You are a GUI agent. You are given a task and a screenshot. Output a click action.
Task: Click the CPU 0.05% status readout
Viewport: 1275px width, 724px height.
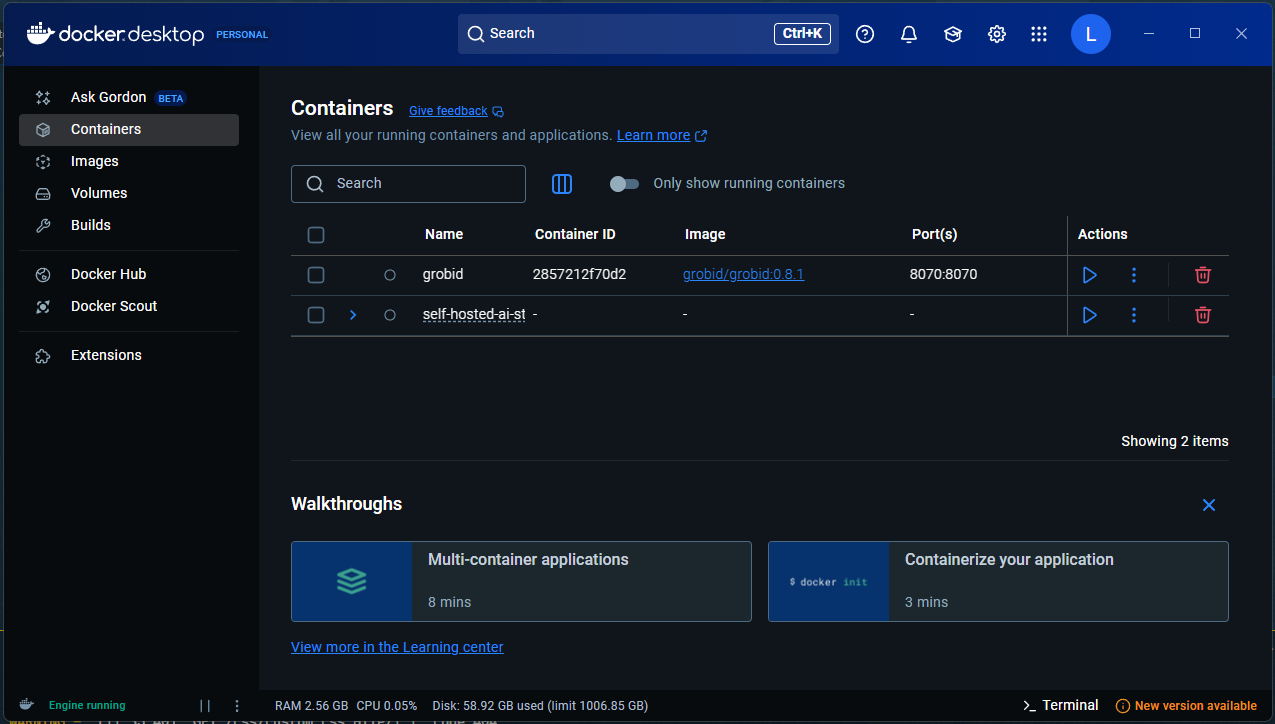(386, 705)
